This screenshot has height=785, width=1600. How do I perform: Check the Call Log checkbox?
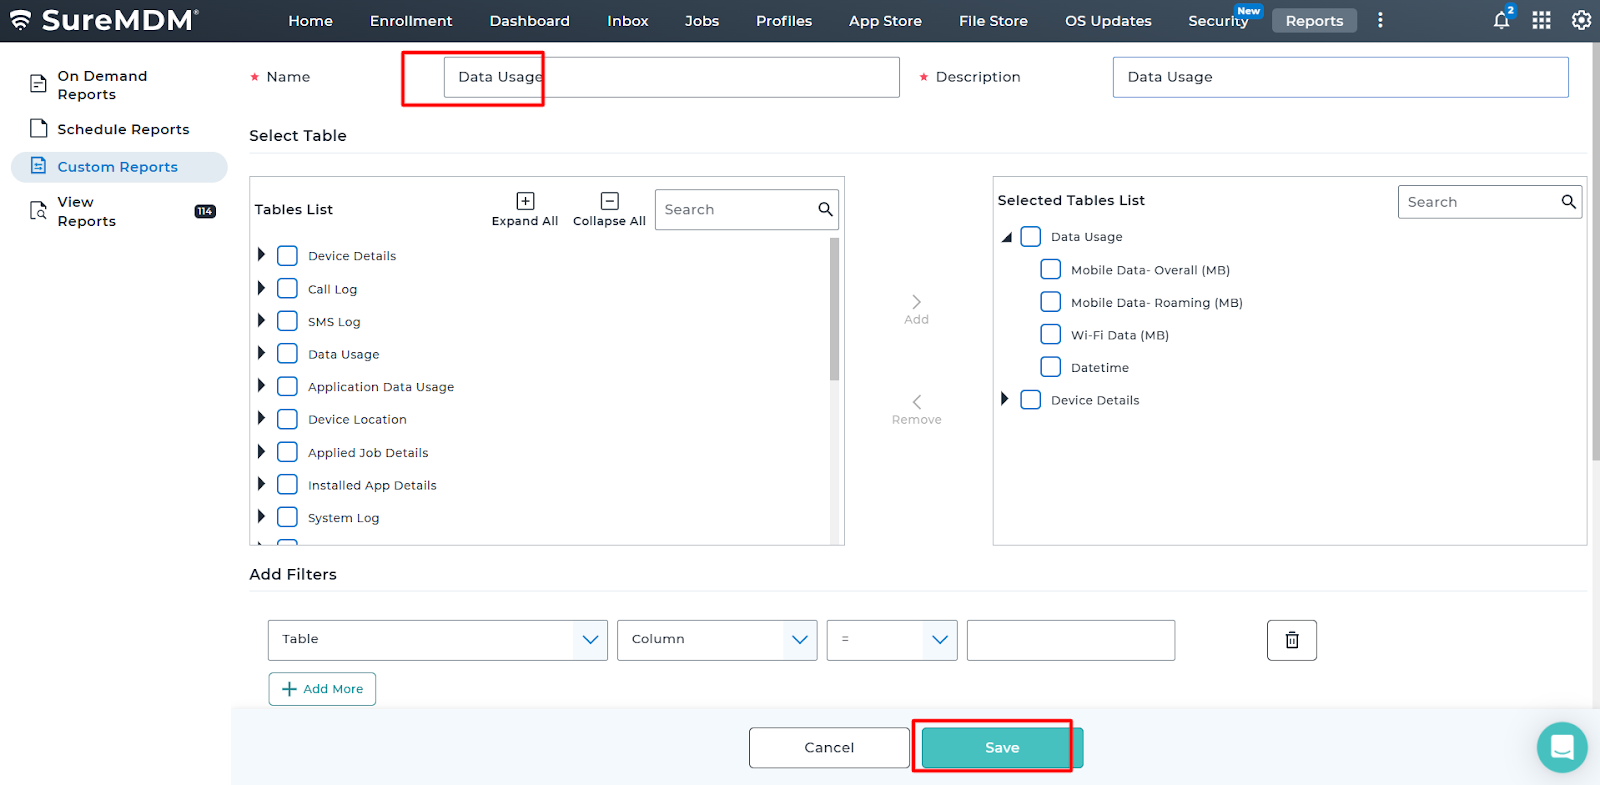tap(287, 289)
